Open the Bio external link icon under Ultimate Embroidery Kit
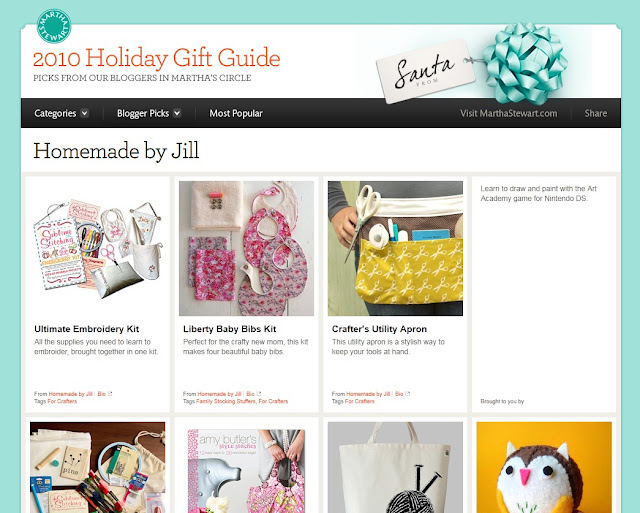 coord(110,394)
